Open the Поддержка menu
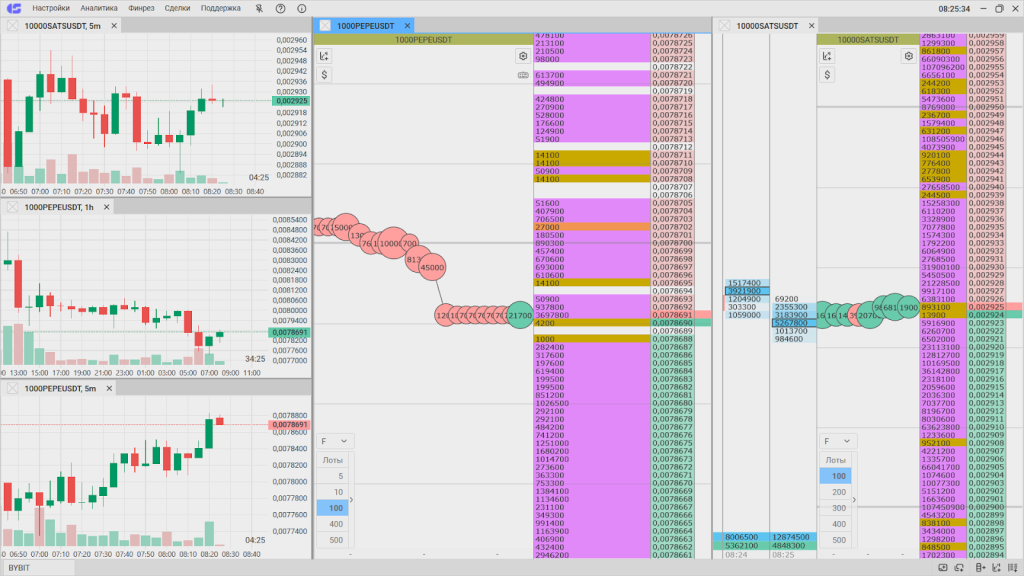 click(220, 8)
